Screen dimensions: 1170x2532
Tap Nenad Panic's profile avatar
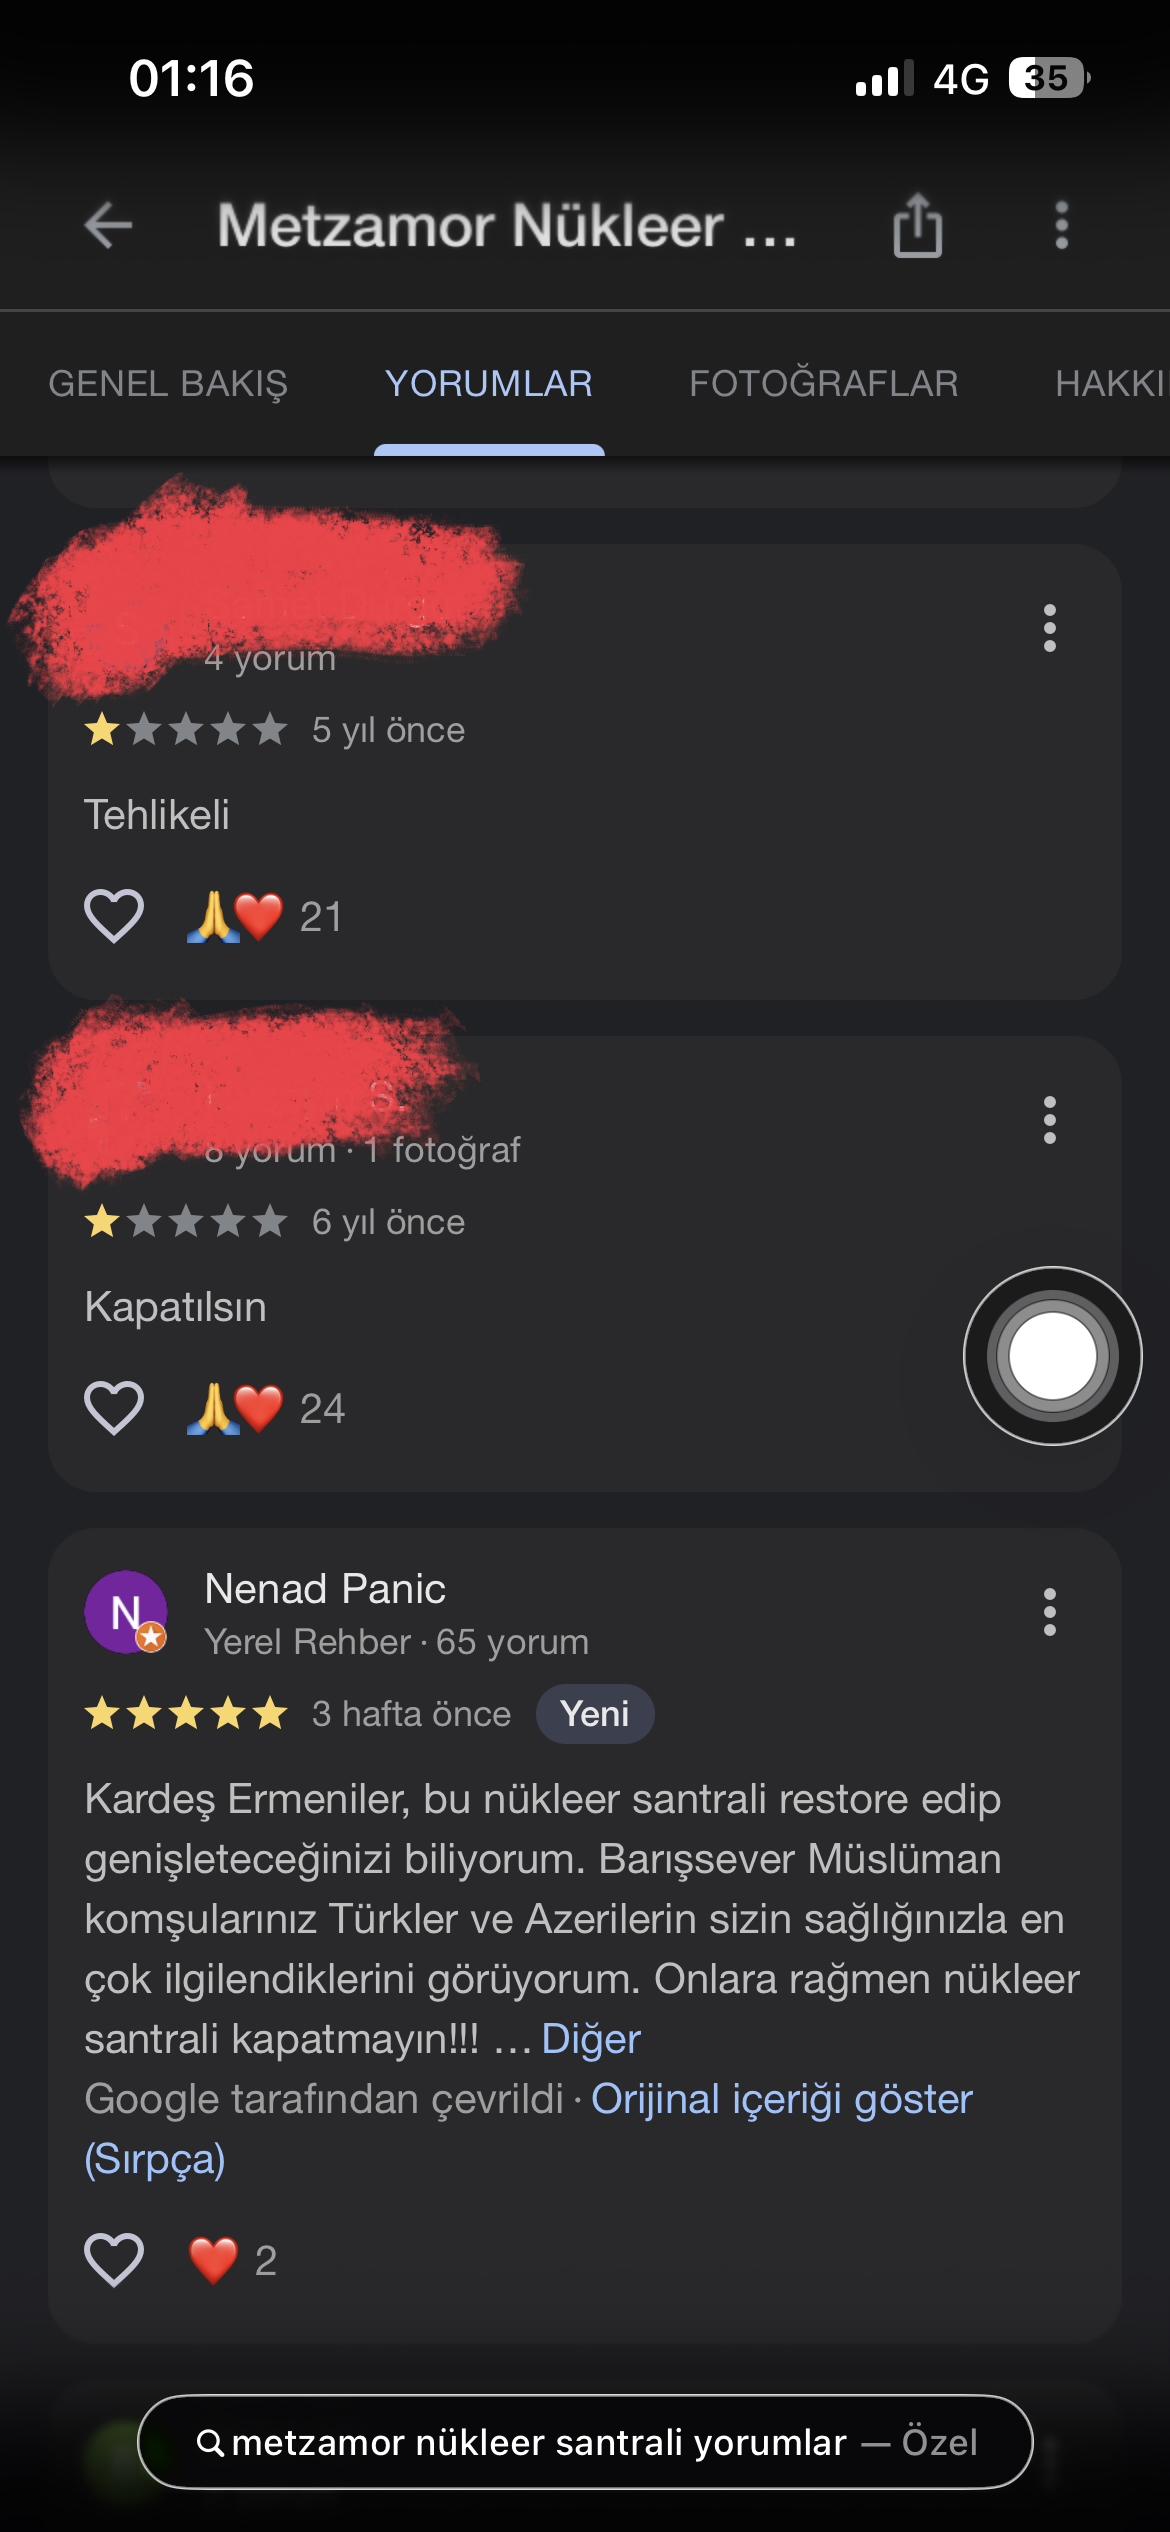pyautogui.click(x=126, y=1612)
